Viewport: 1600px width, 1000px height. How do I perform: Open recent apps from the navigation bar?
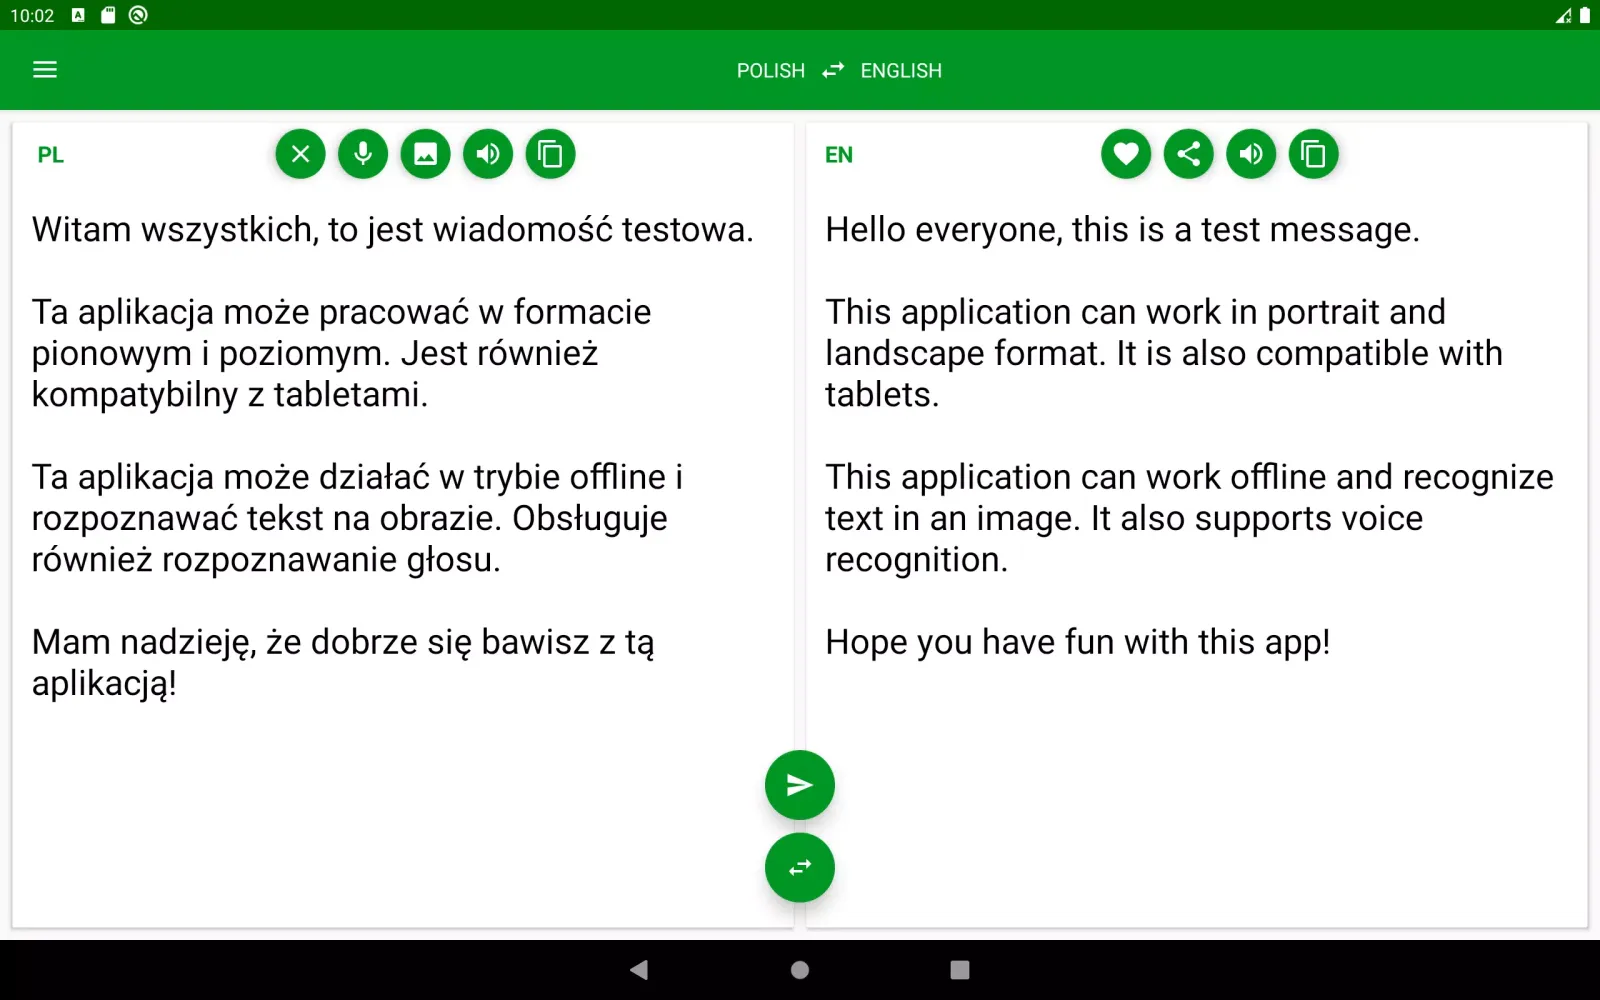tap(959, 969)
